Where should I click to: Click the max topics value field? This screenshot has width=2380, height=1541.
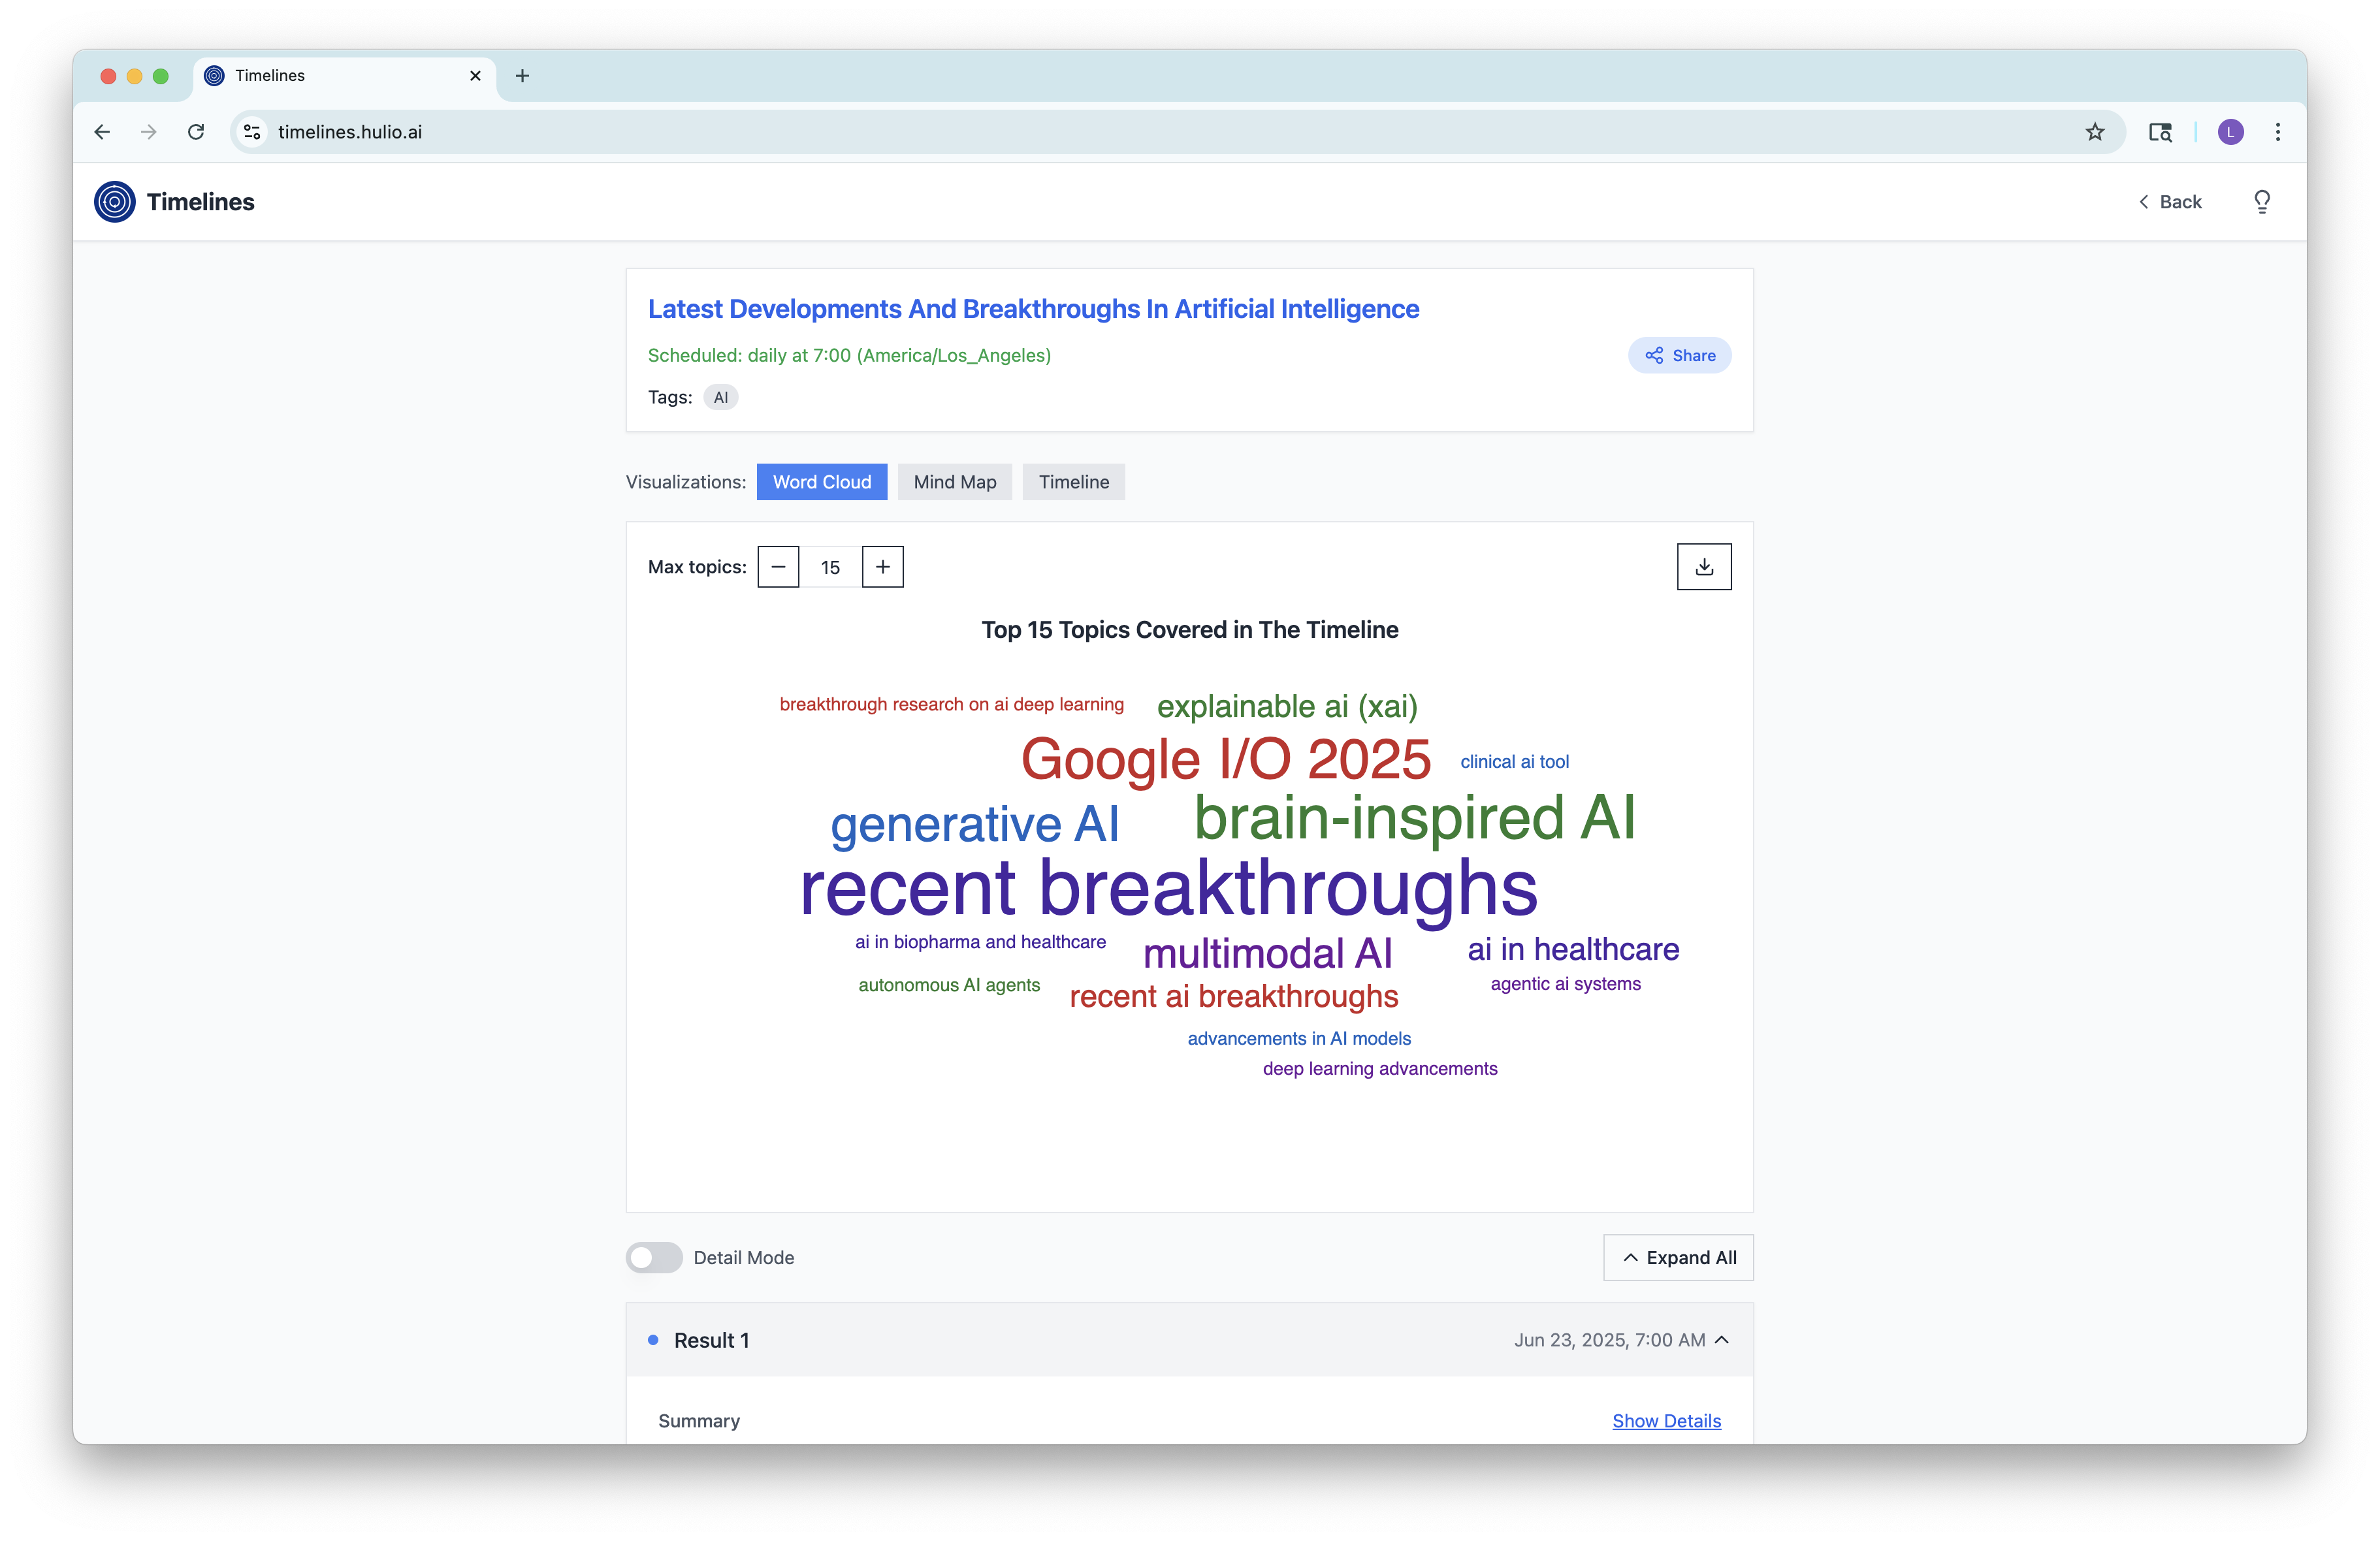830,567
